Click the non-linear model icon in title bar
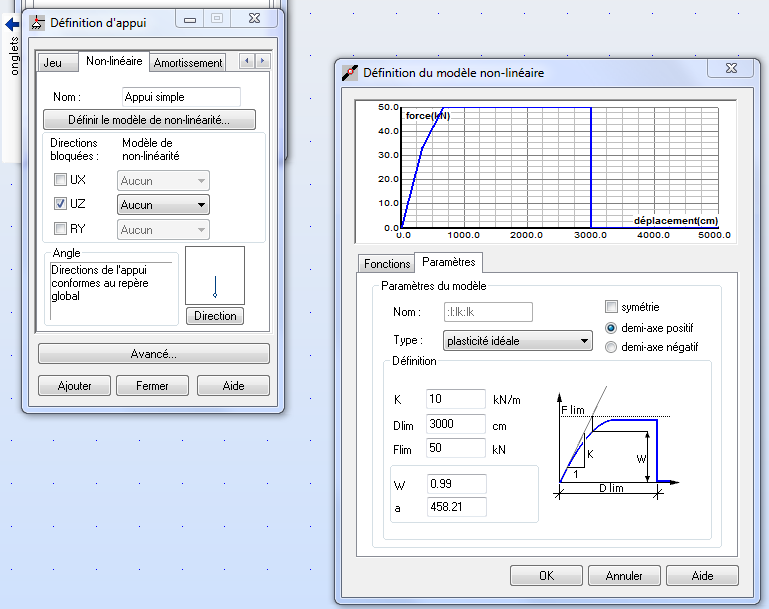 point(350,73)
